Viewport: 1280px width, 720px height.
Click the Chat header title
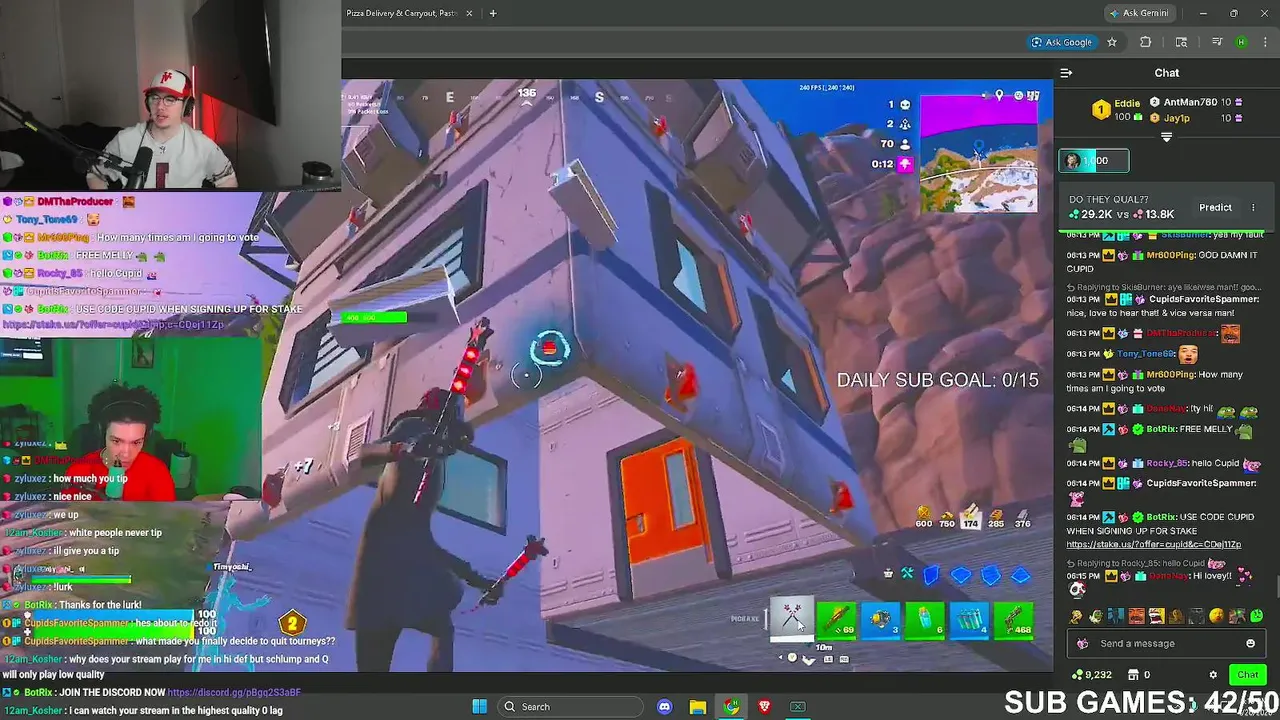coord(1167,73)
